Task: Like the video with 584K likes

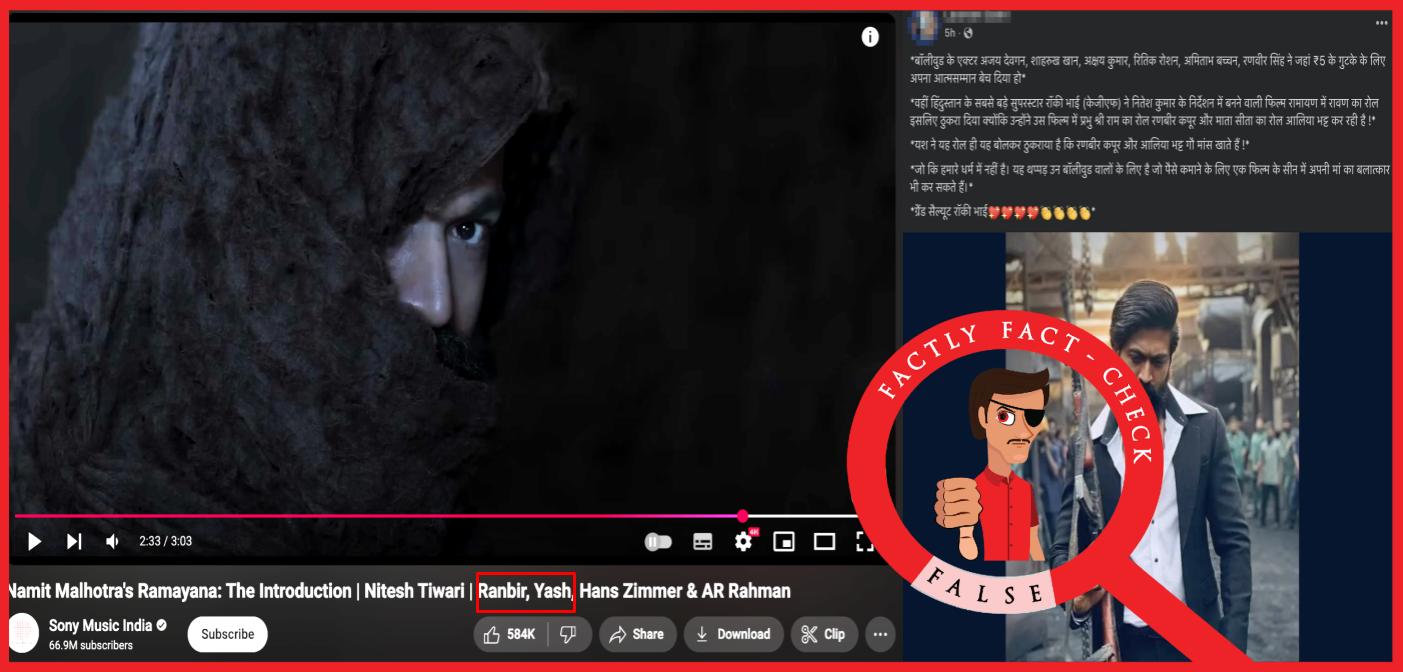Action: (x=511, y=634)
